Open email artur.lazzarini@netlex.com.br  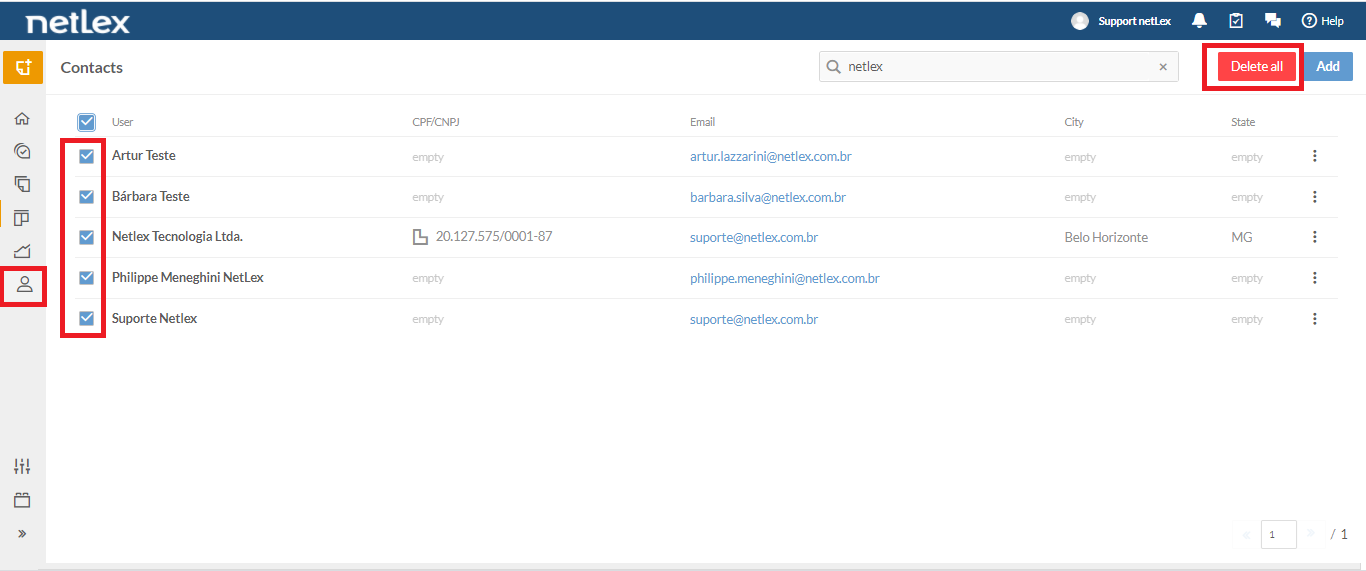coord(771,157)
